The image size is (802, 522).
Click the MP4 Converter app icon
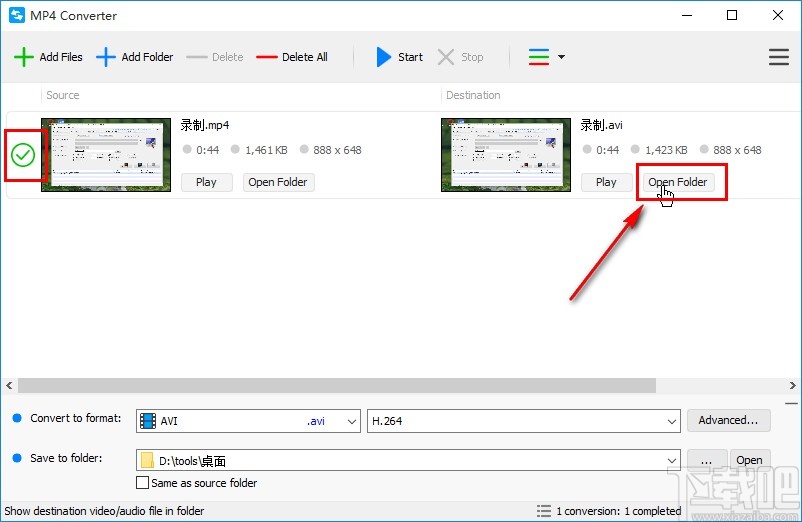(x=16, y=15)
